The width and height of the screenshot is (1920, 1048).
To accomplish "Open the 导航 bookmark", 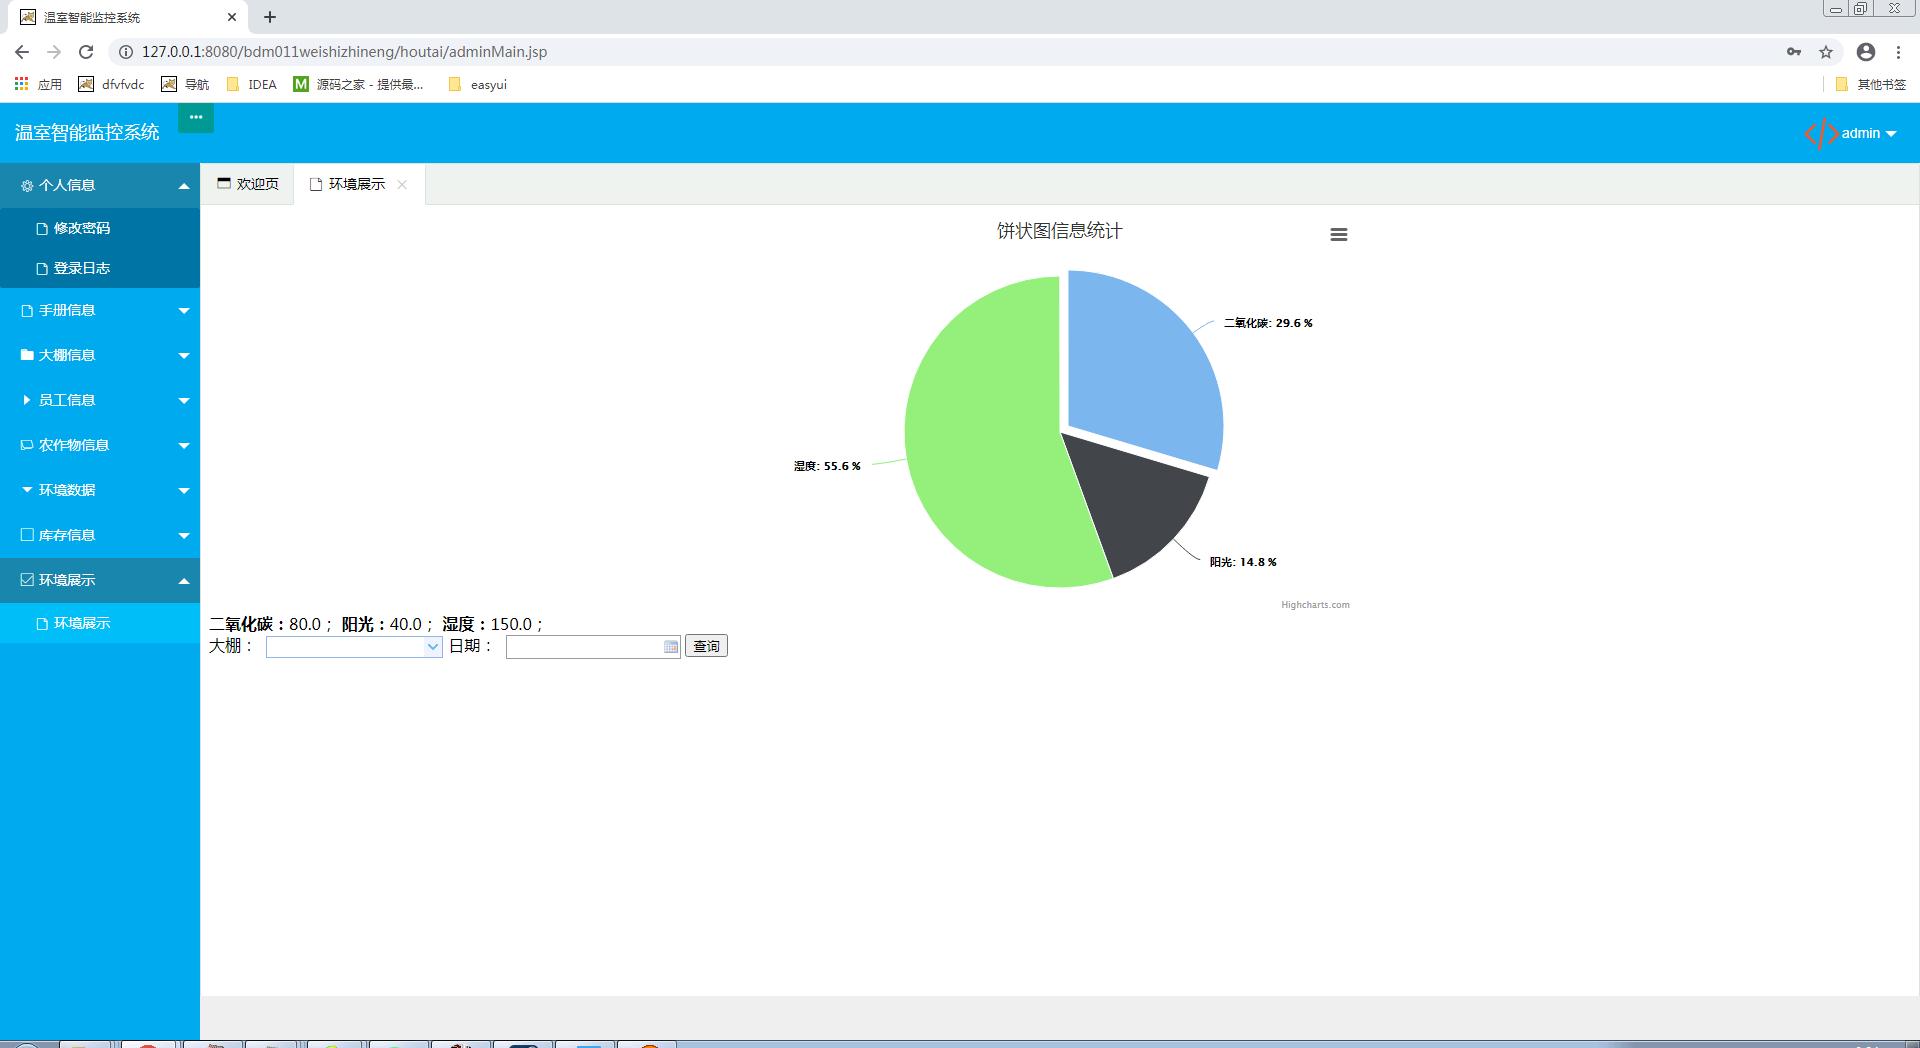I will coord(185,85).
